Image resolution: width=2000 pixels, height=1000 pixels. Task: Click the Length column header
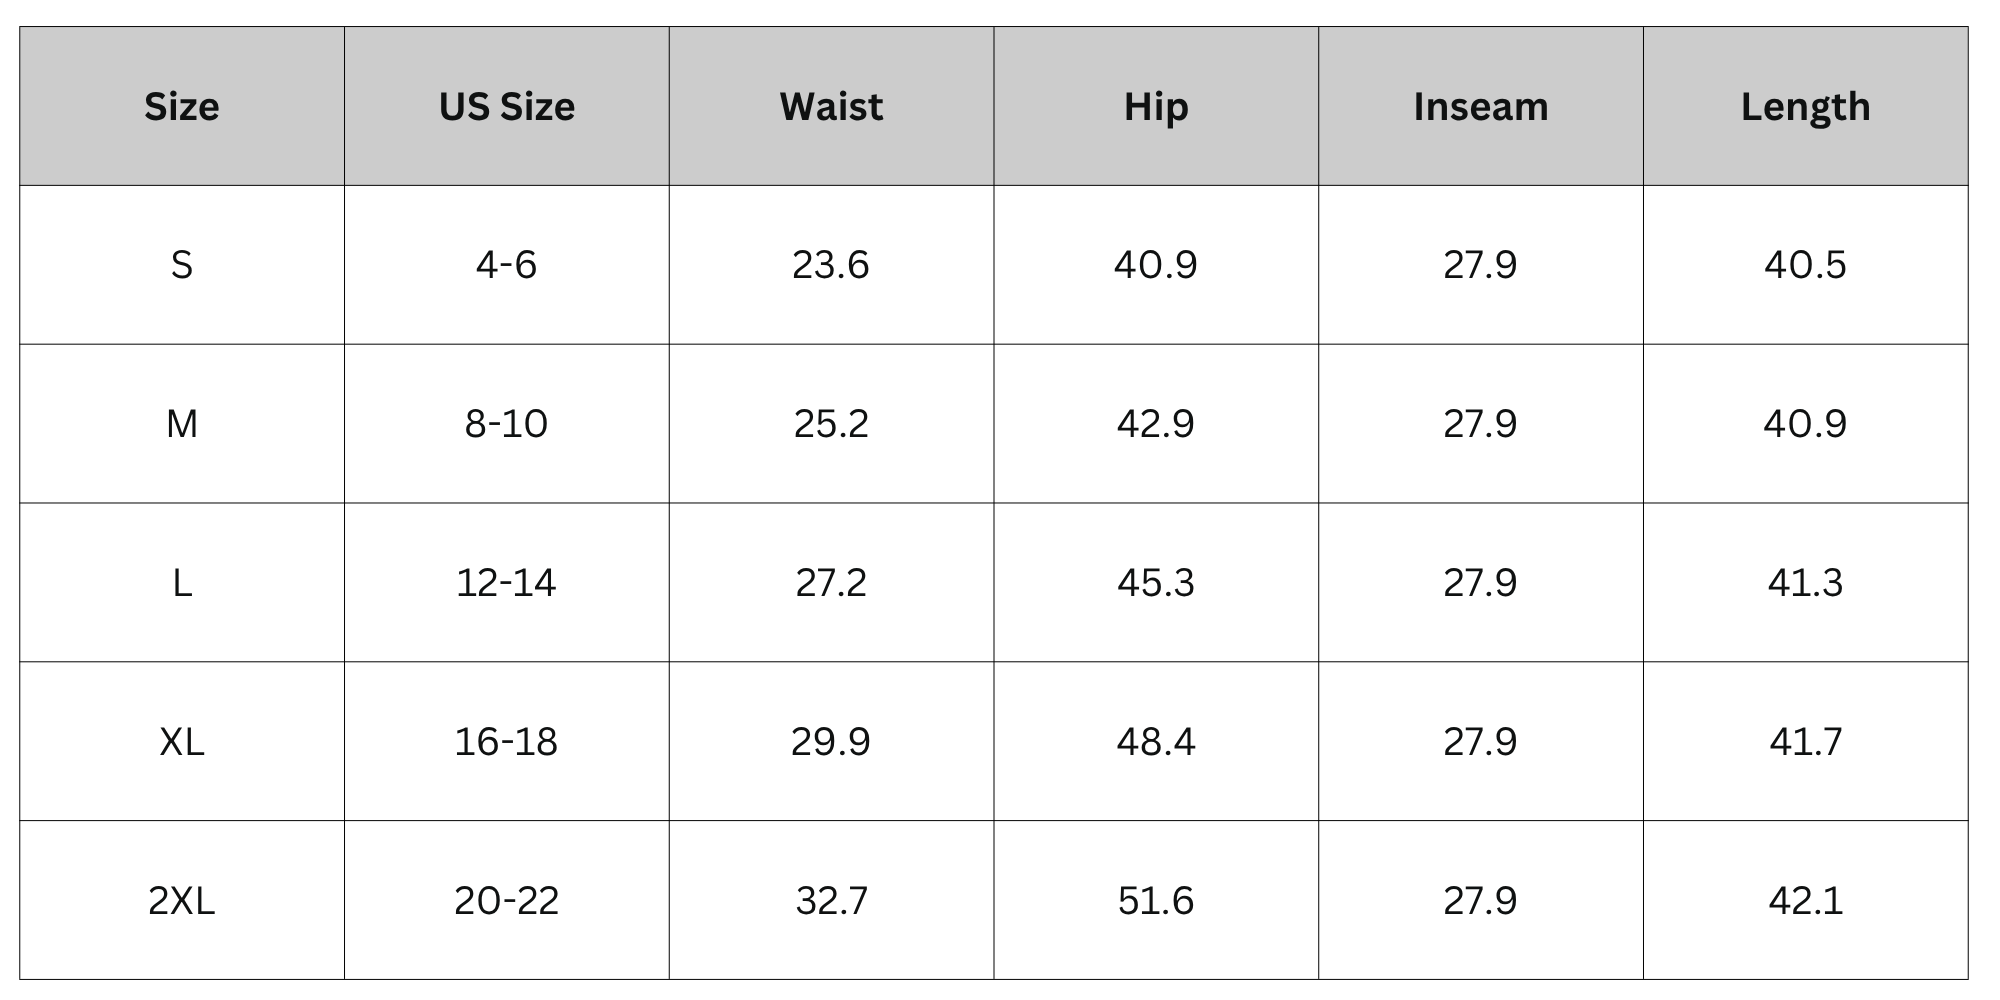(x=1805, y=107)
